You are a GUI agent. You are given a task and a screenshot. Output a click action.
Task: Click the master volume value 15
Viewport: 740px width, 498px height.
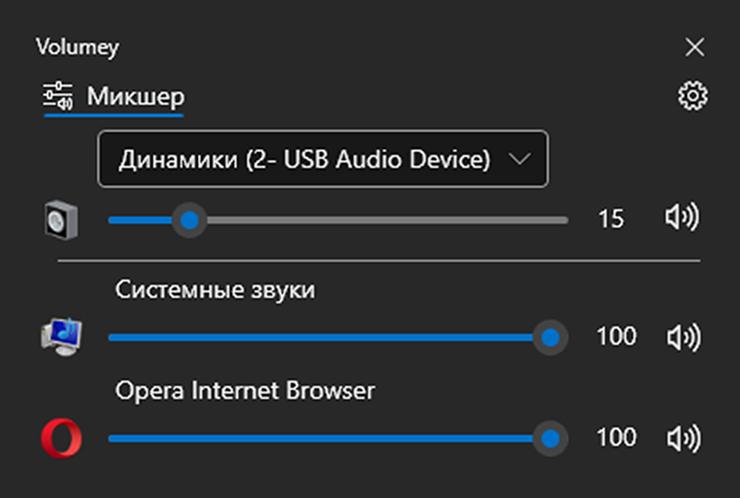click(x=610, y=220)
